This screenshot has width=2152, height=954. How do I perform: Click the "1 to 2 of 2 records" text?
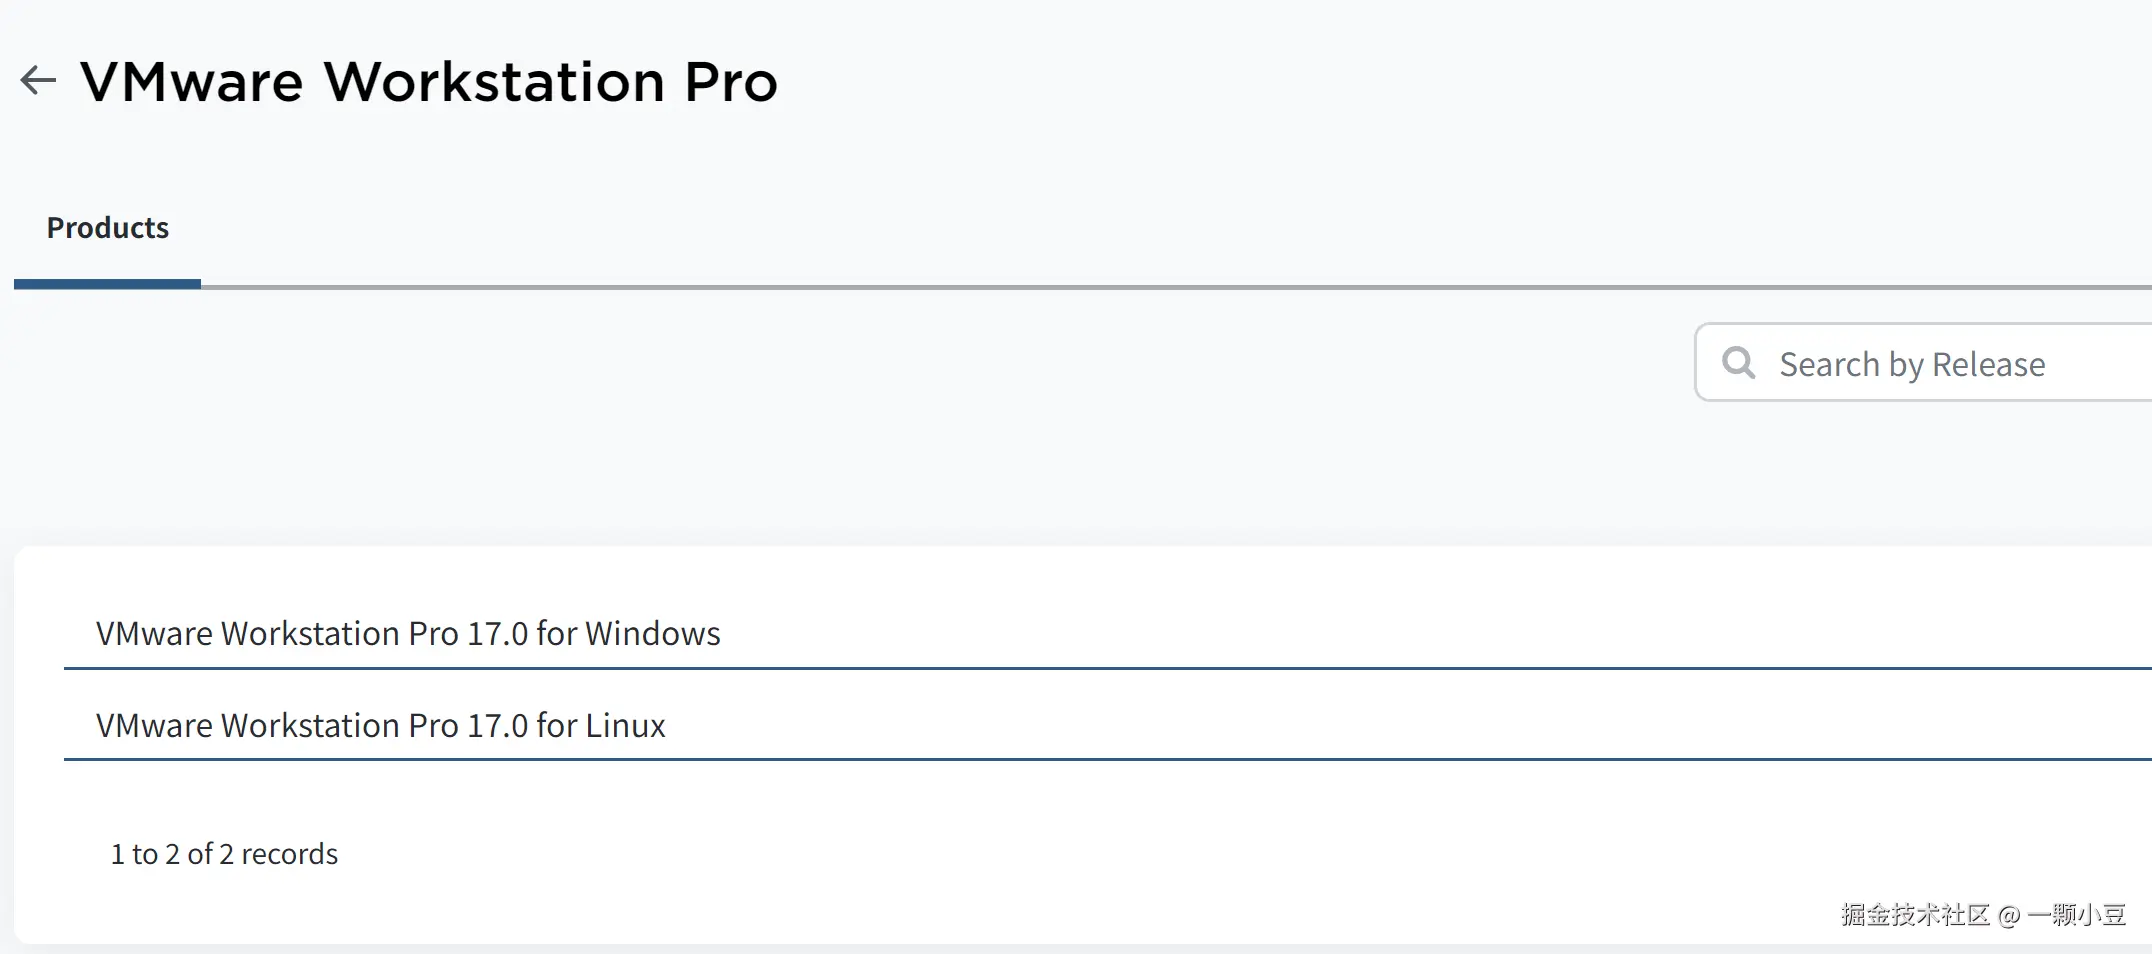coord(224,853)
